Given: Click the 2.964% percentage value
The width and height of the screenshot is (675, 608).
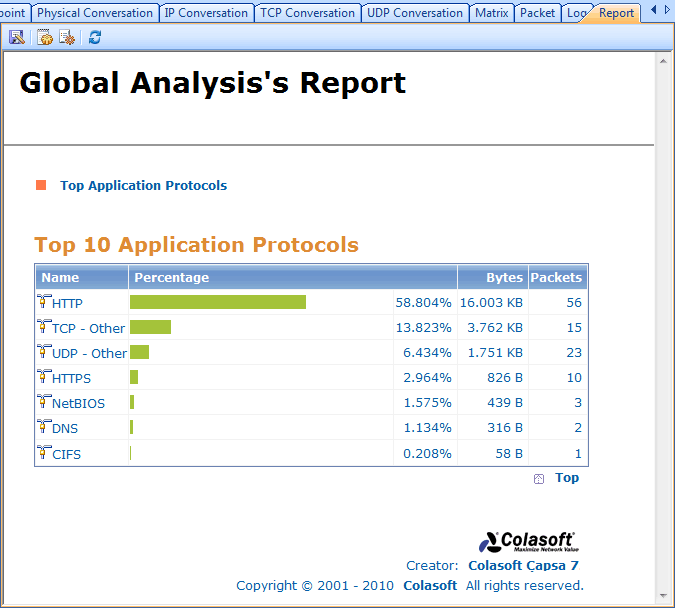Looking at the screenshot, I should pyautogui.click(x=427, y=377).
